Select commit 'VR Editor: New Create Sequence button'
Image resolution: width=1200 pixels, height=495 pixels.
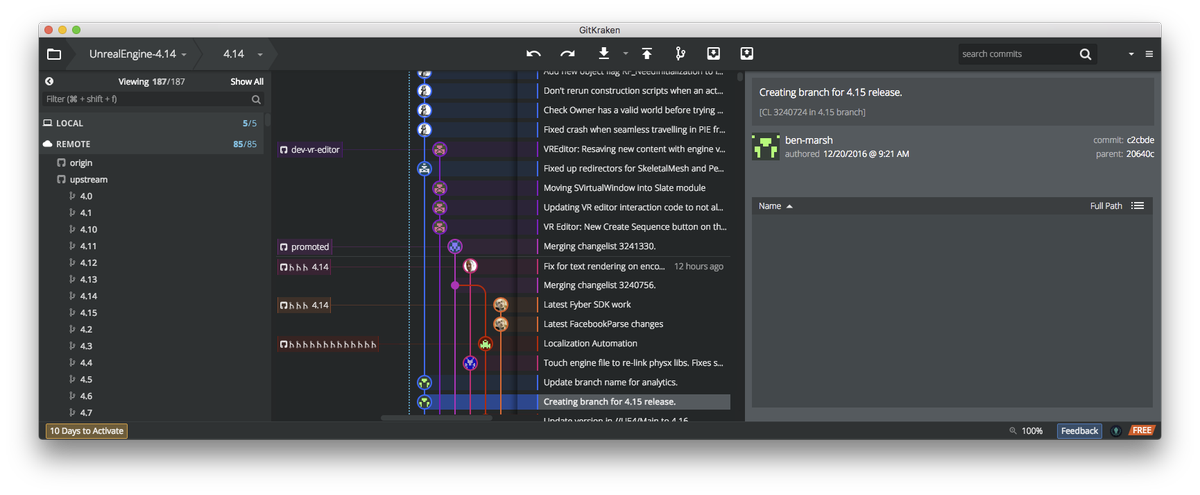click(x=633, y=227)
